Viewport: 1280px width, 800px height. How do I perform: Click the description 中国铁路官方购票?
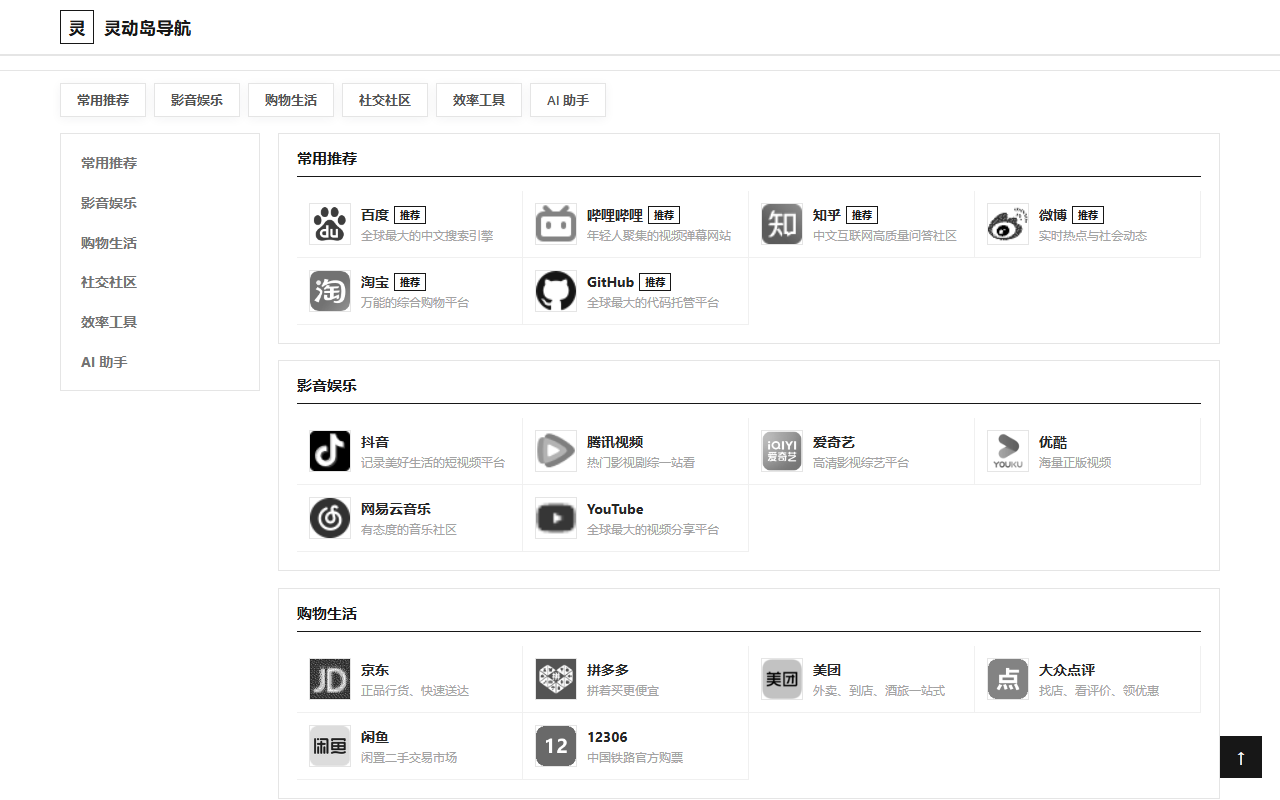click(x=635, y=758)
